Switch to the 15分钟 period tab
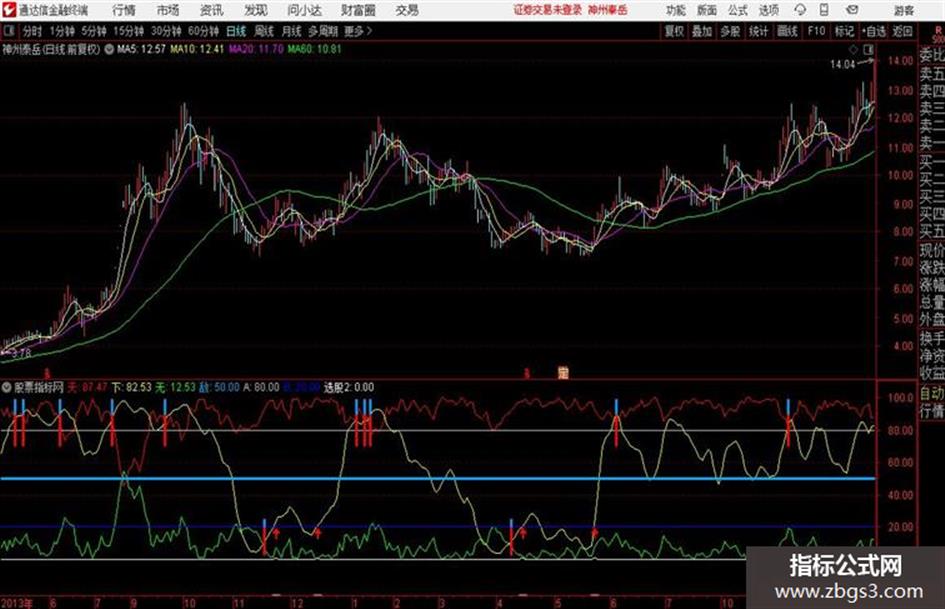The height and width of the screenshot is (609, 945). point(128,31)
